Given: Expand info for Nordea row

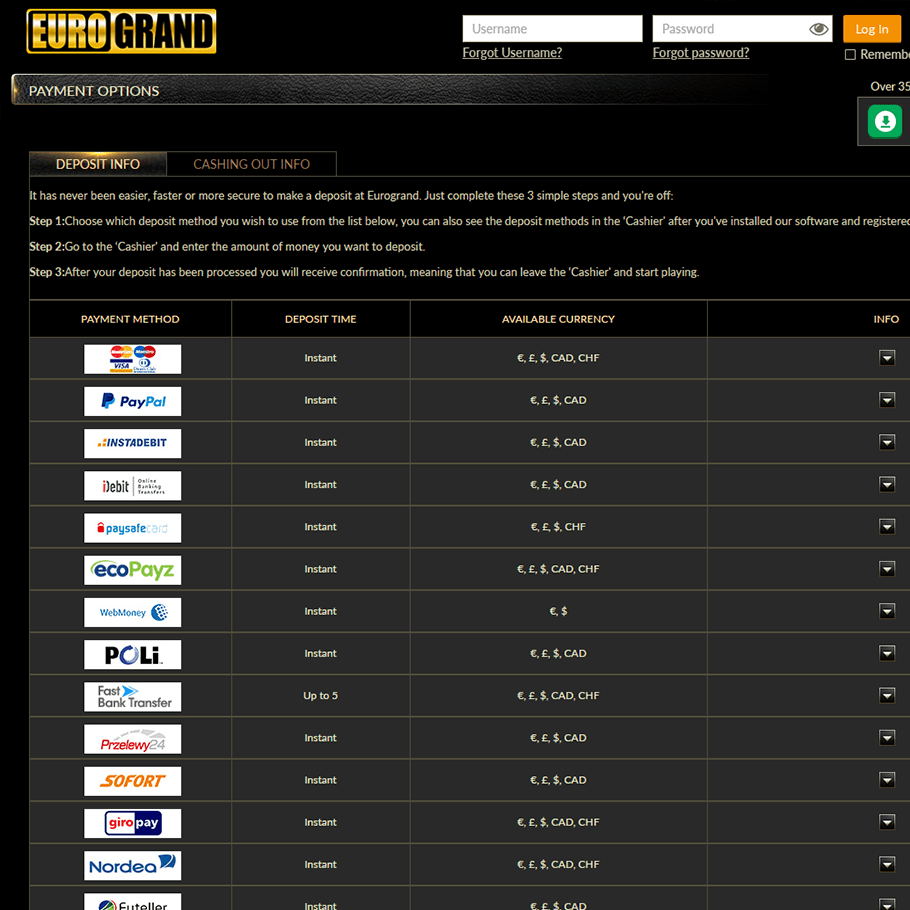Looking at the screenshot, I should coord(887,864).
